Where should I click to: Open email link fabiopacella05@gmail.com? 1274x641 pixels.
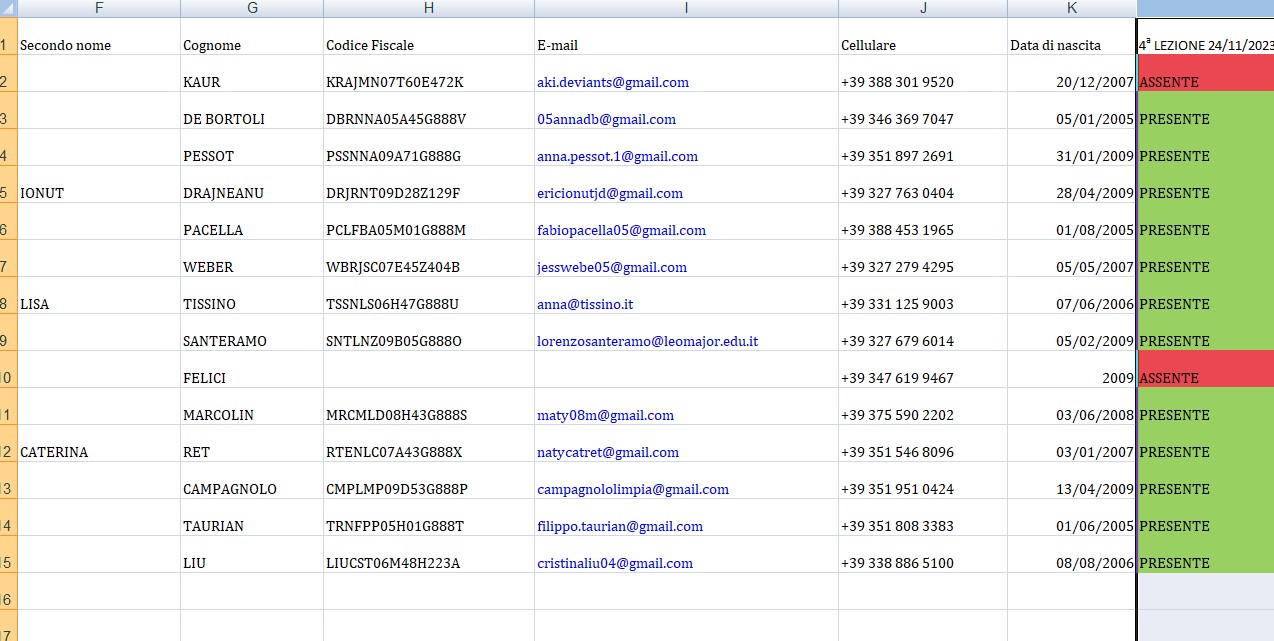pos(621,230)
